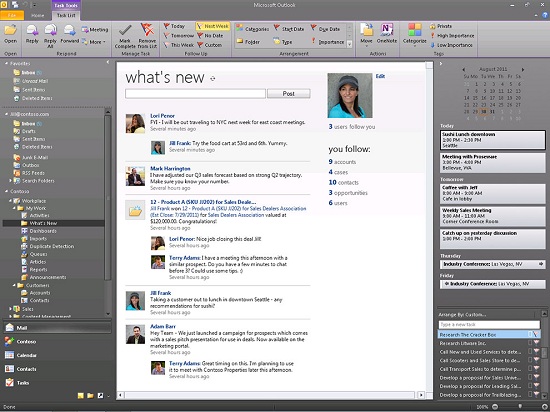Select the Forward icon in the ribbon

69,31
